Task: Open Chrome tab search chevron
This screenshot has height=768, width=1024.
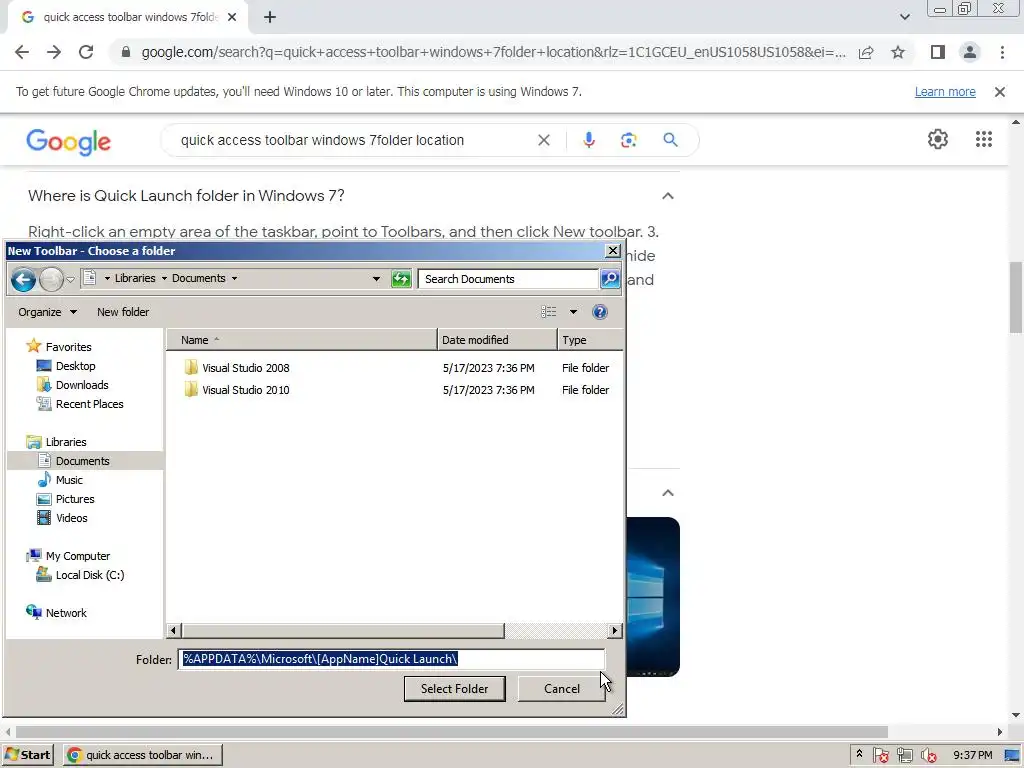Action: tap(904, 17)
